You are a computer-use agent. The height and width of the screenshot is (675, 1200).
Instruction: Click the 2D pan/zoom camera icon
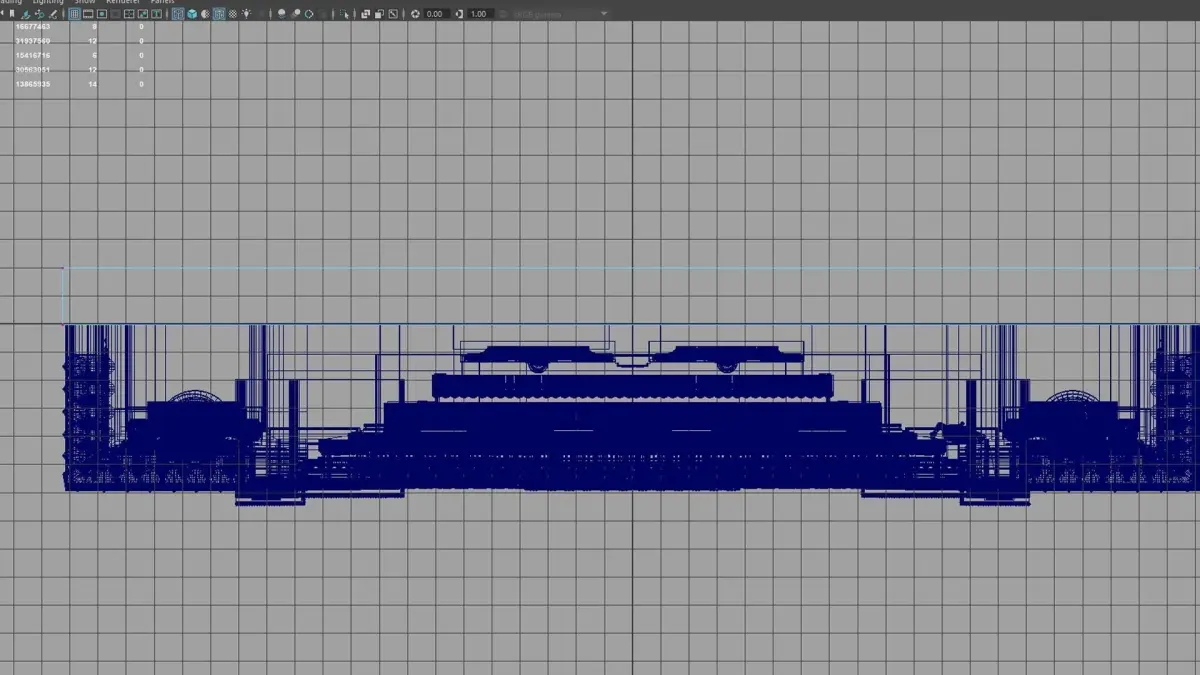[x=39, y=14]
